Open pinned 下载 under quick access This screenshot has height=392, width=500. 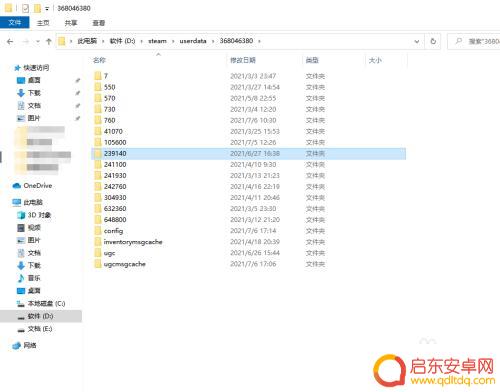coord(34,93)
